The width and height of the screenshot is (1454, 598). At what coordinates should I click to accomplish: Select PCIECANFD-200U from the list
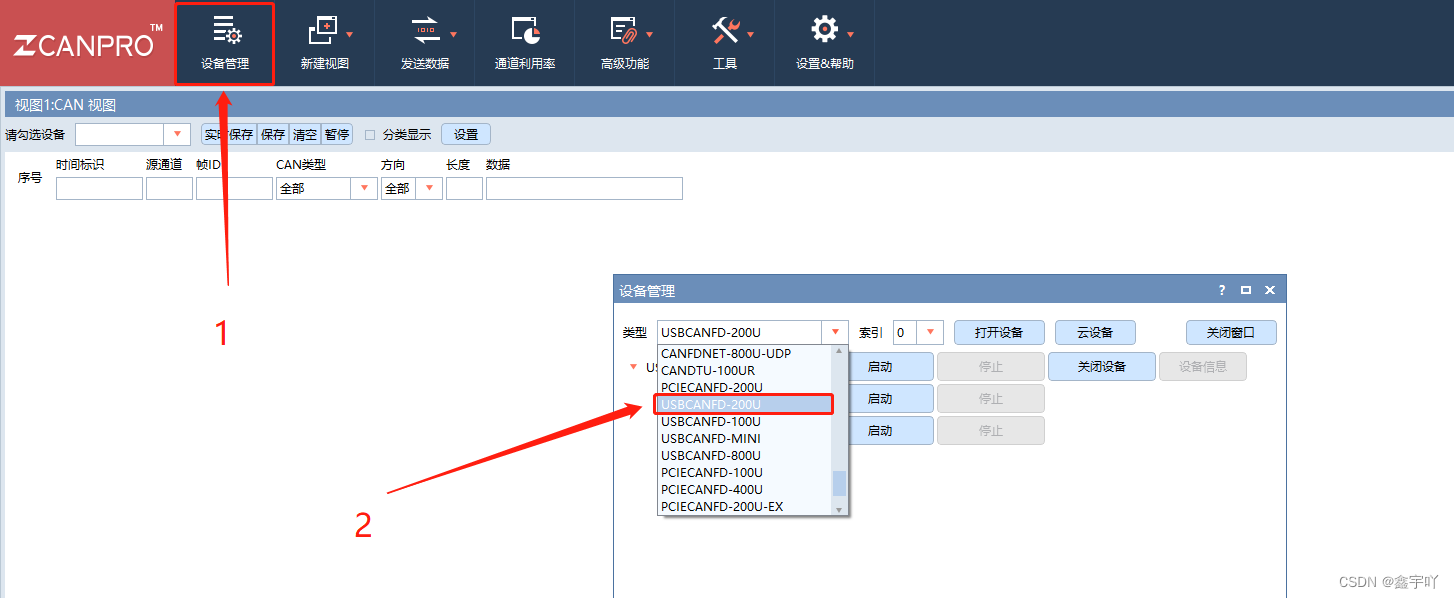click(x=744, y=387)
